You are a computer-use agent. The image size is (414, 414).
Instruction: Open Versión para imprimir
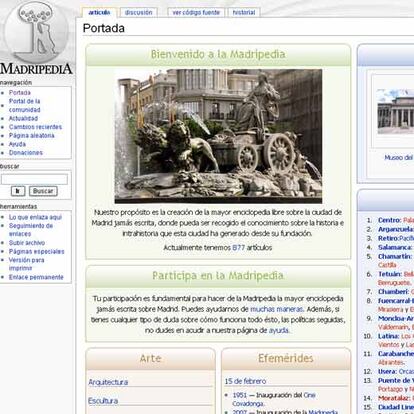[x=26, y=264]
